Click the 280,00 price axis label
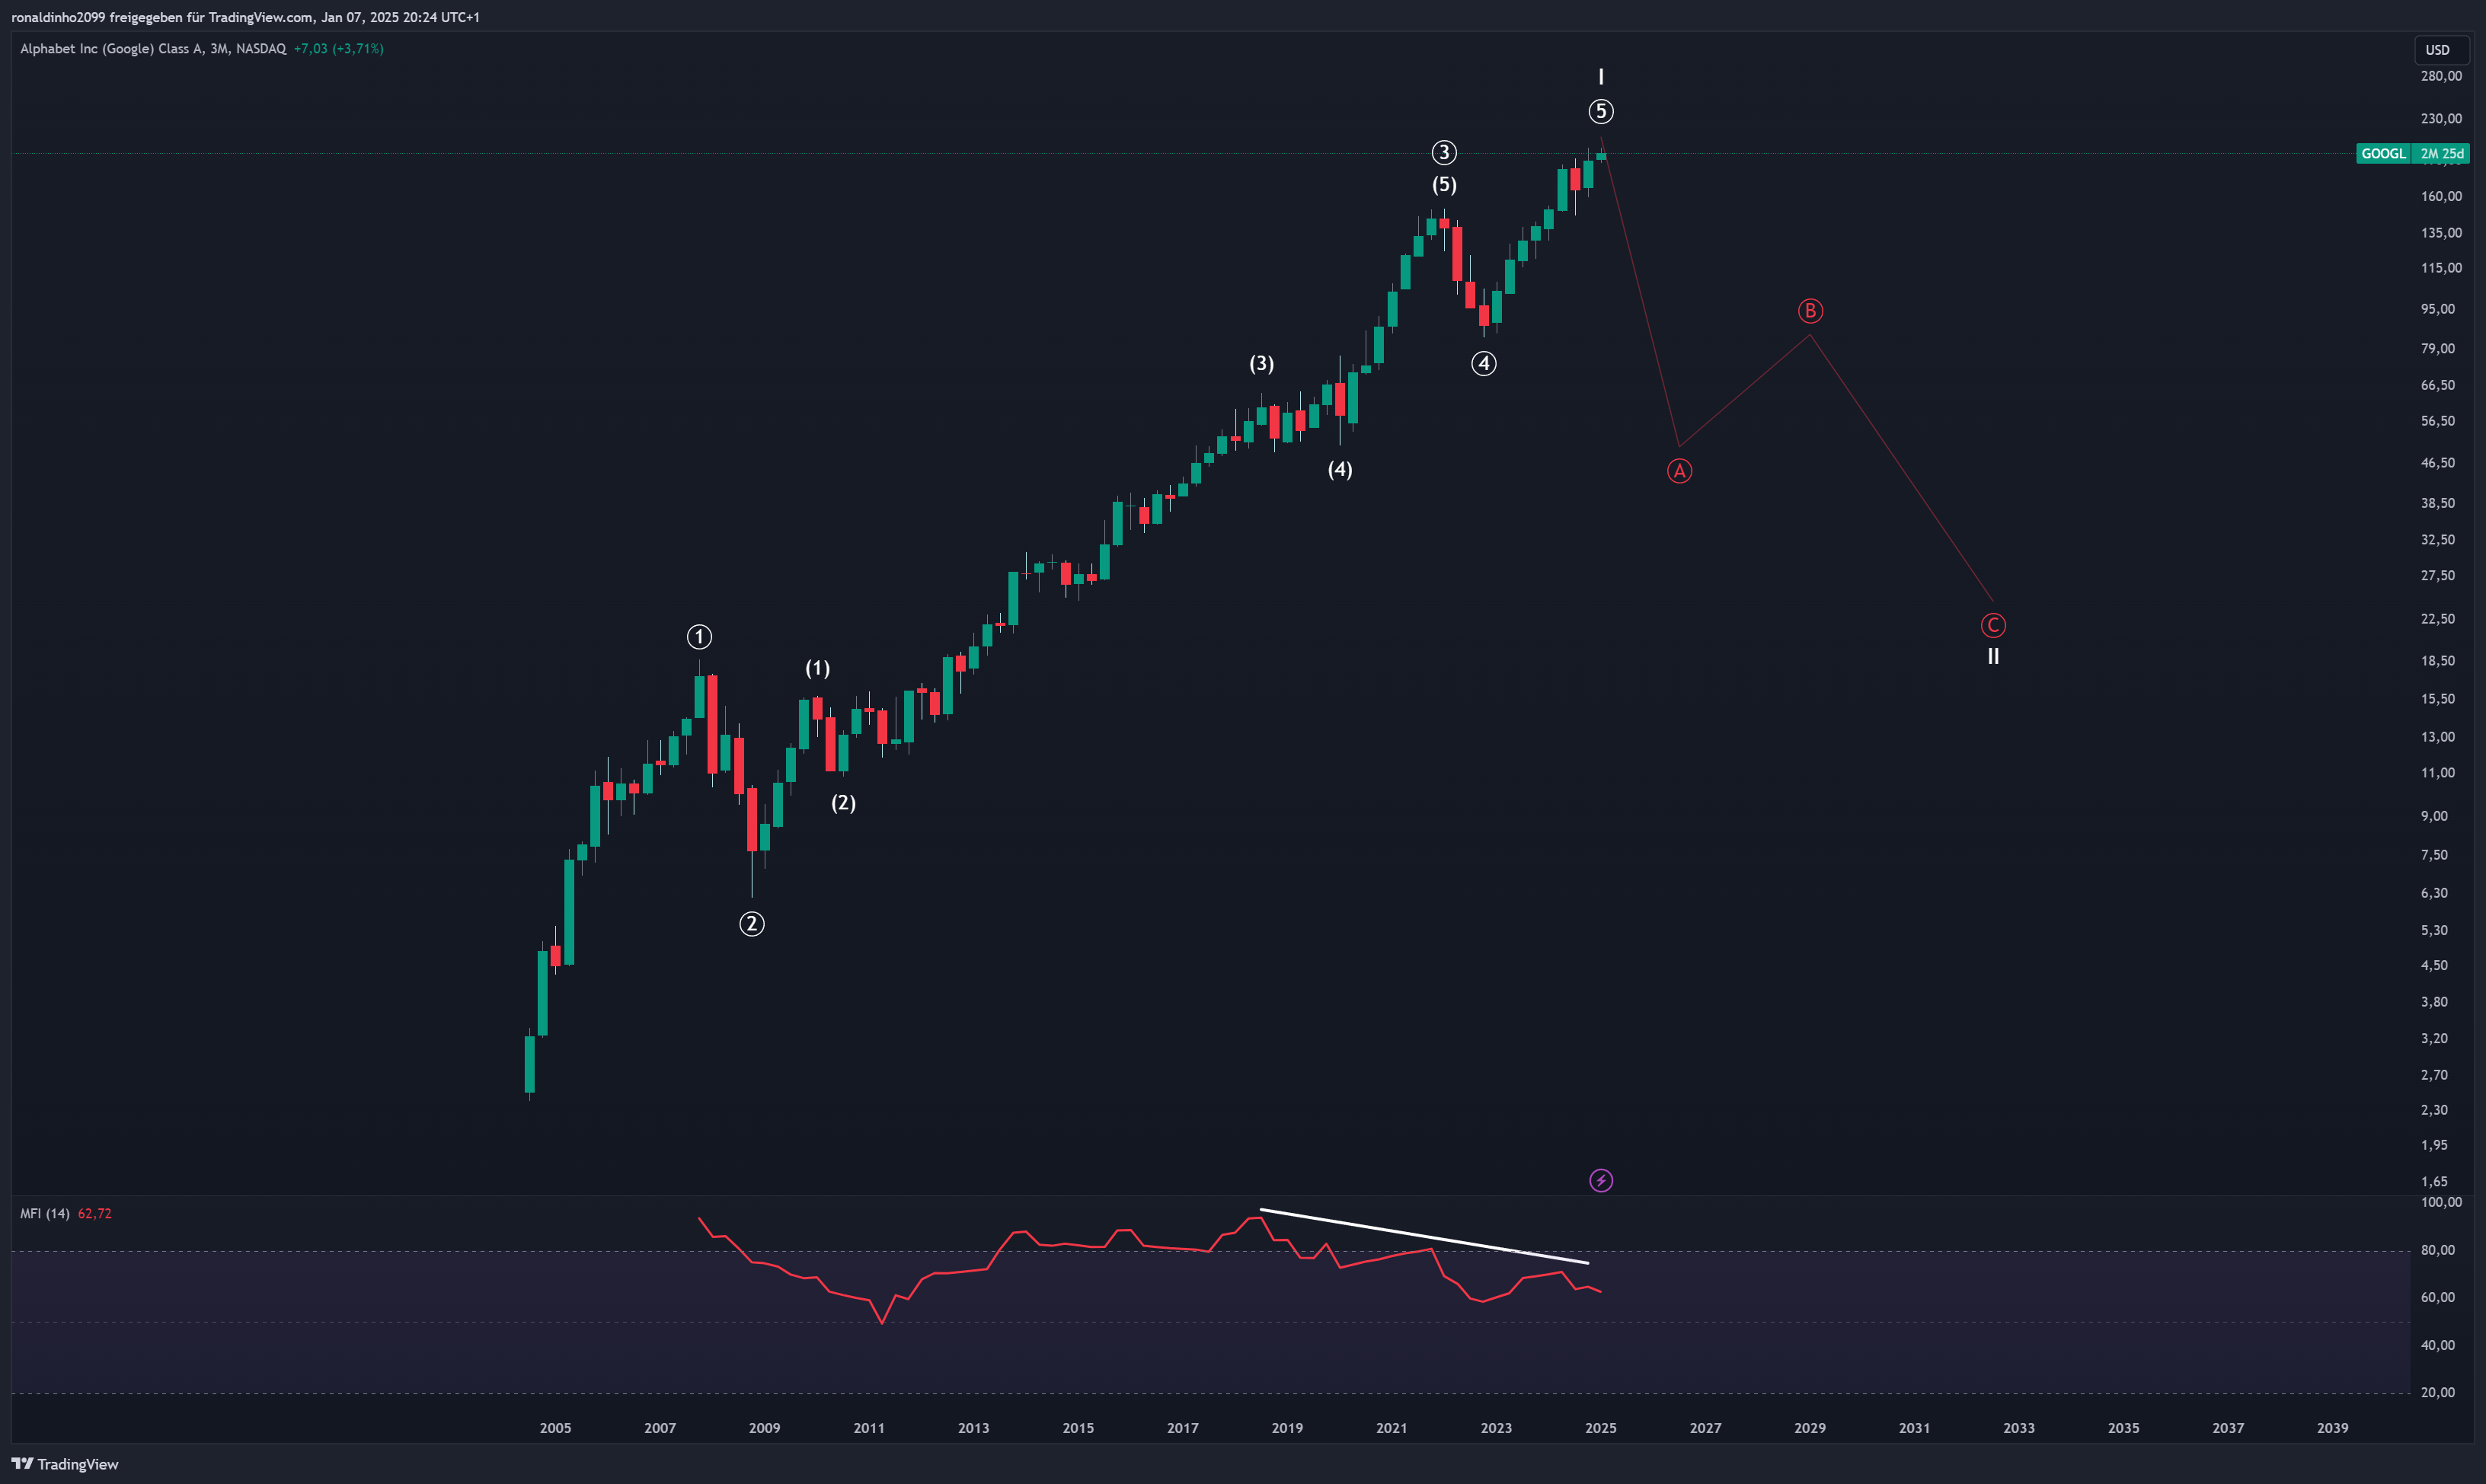2486x1484 pixels. [2441, 76]
